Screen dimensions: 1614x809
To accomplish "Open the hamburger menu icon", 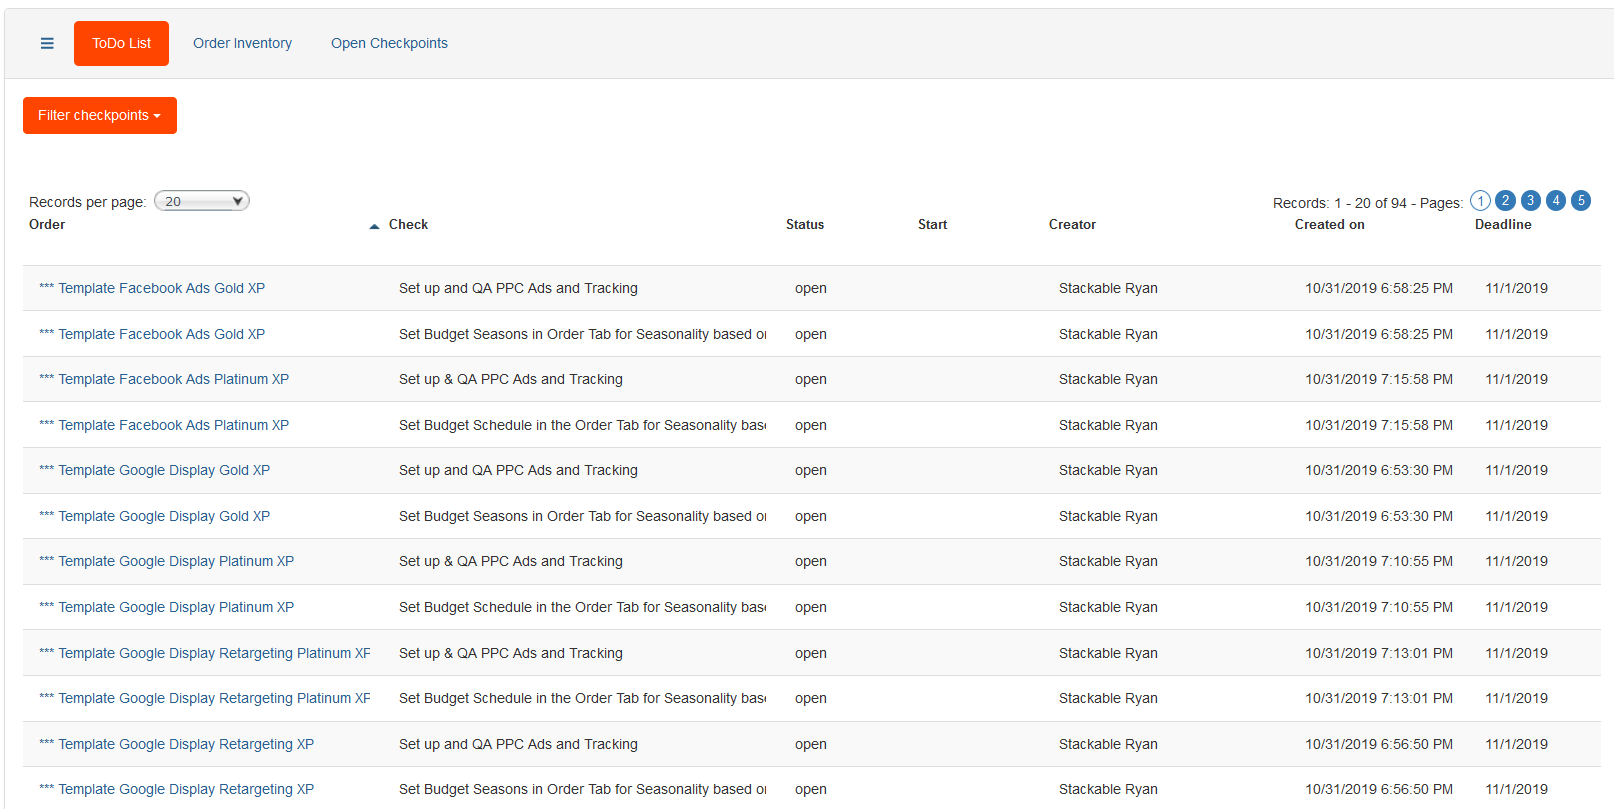I will [x=47, y=43].
